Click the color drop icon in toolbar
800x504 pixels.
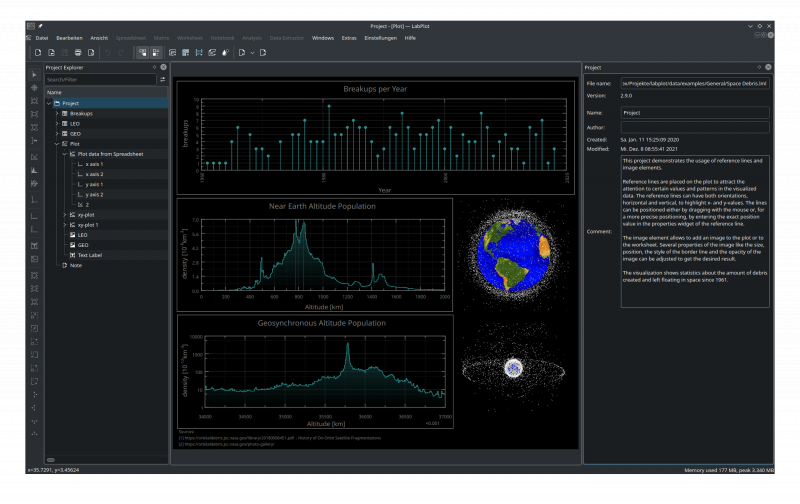coord(226,53)
